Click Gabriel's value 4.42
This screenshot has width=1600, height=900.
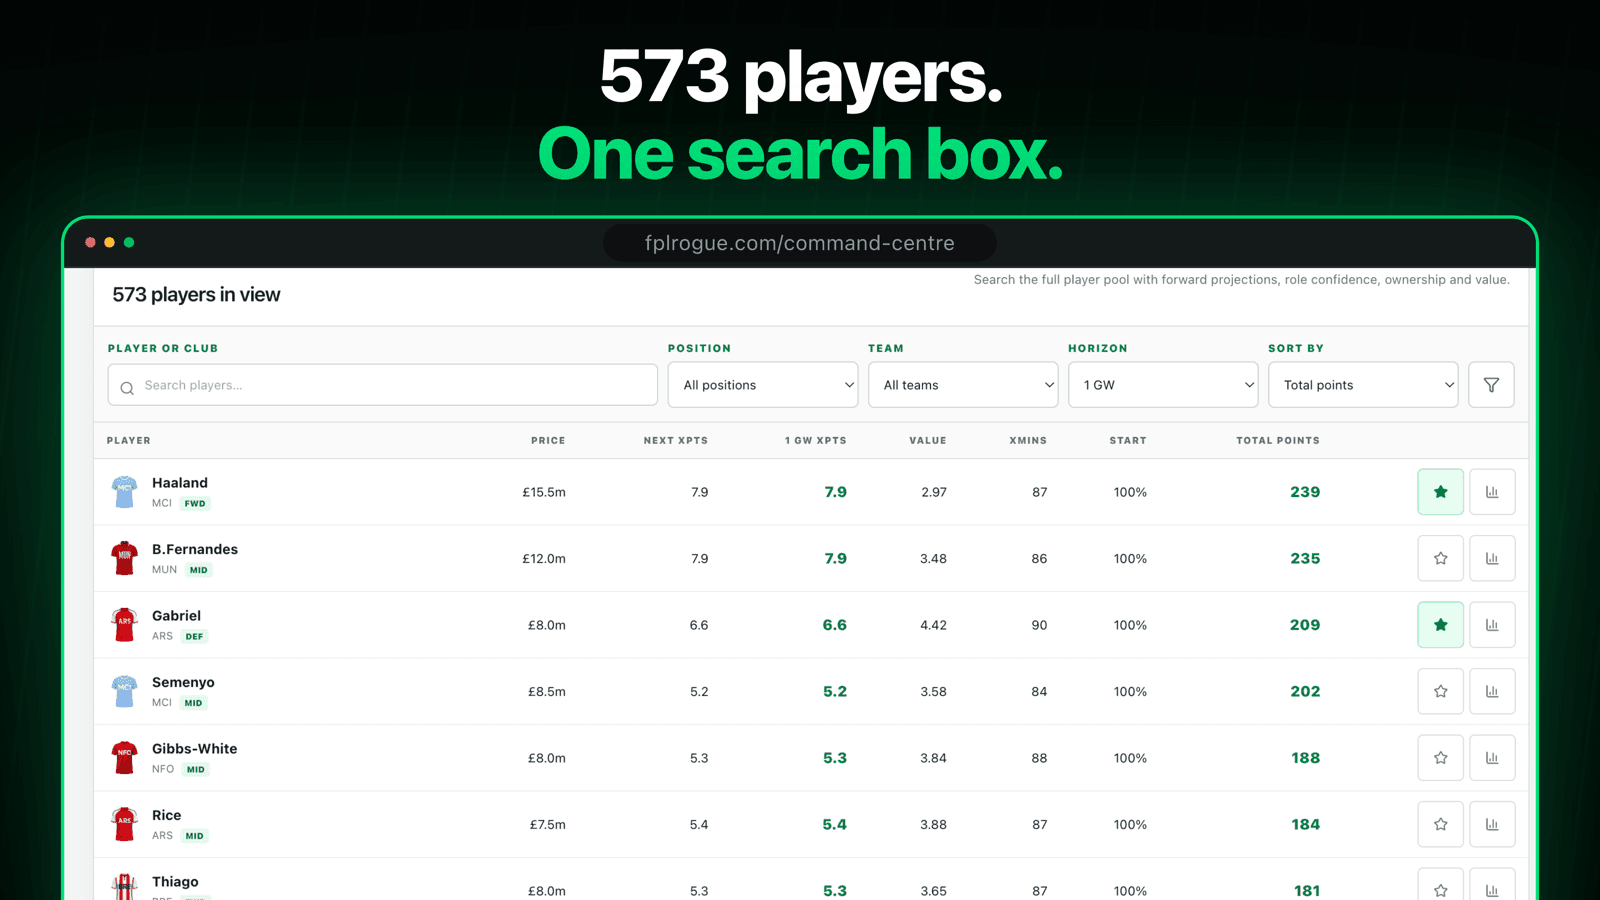pos(933,625)
